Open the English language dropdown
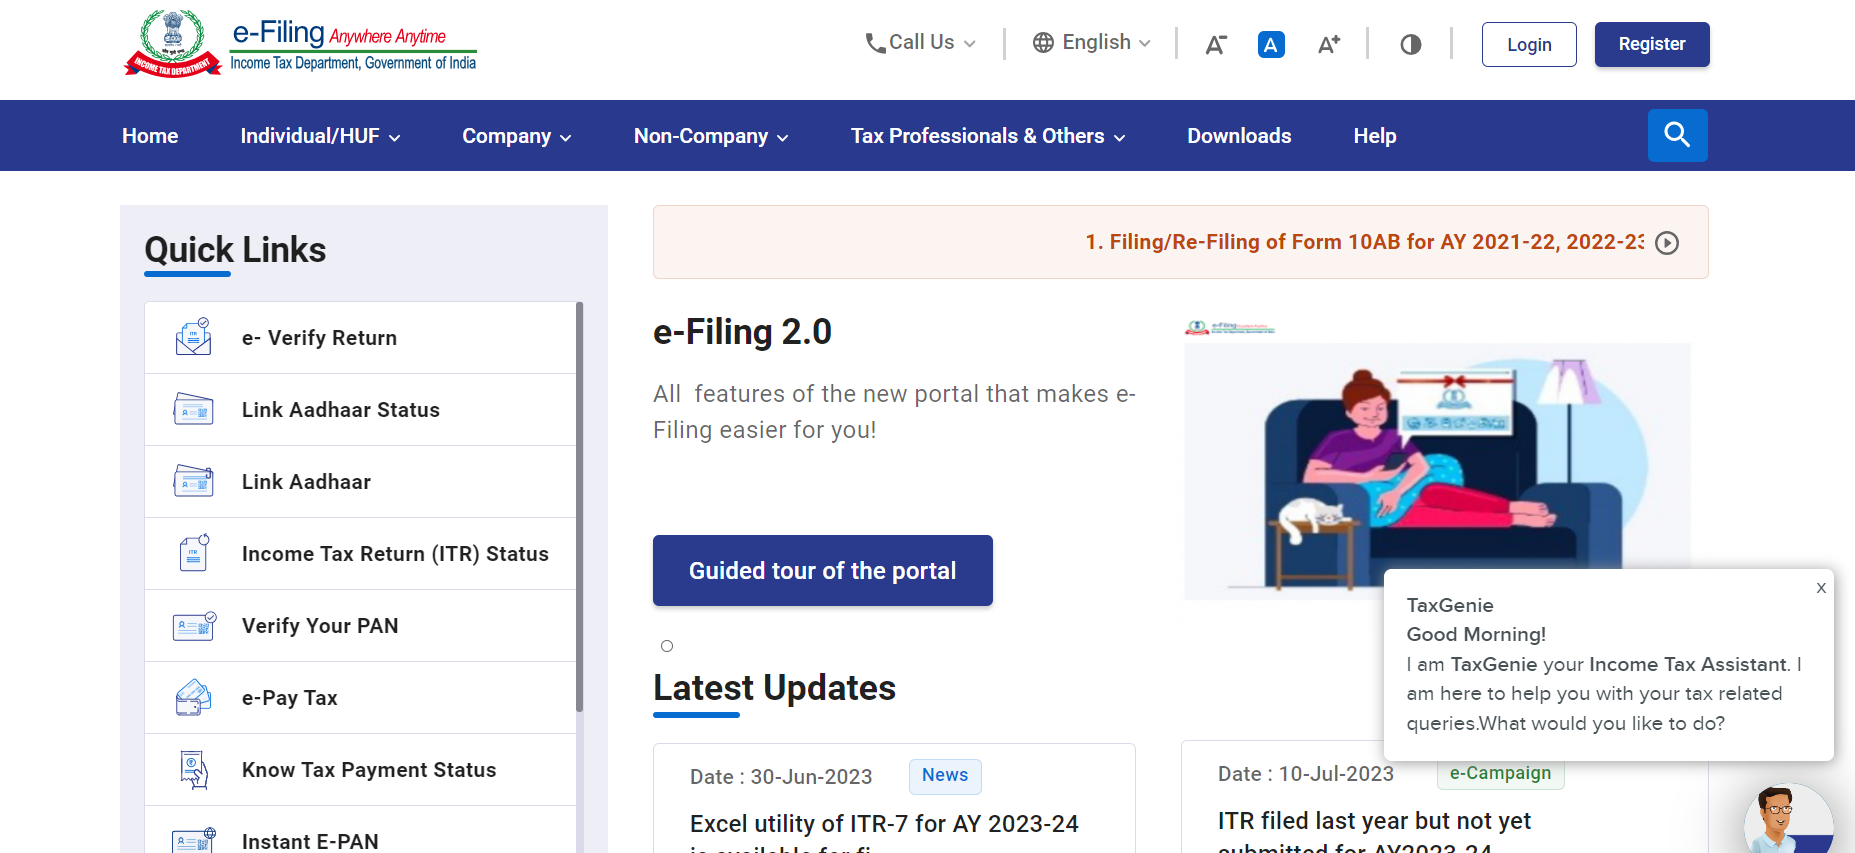 pos(1092,43)
